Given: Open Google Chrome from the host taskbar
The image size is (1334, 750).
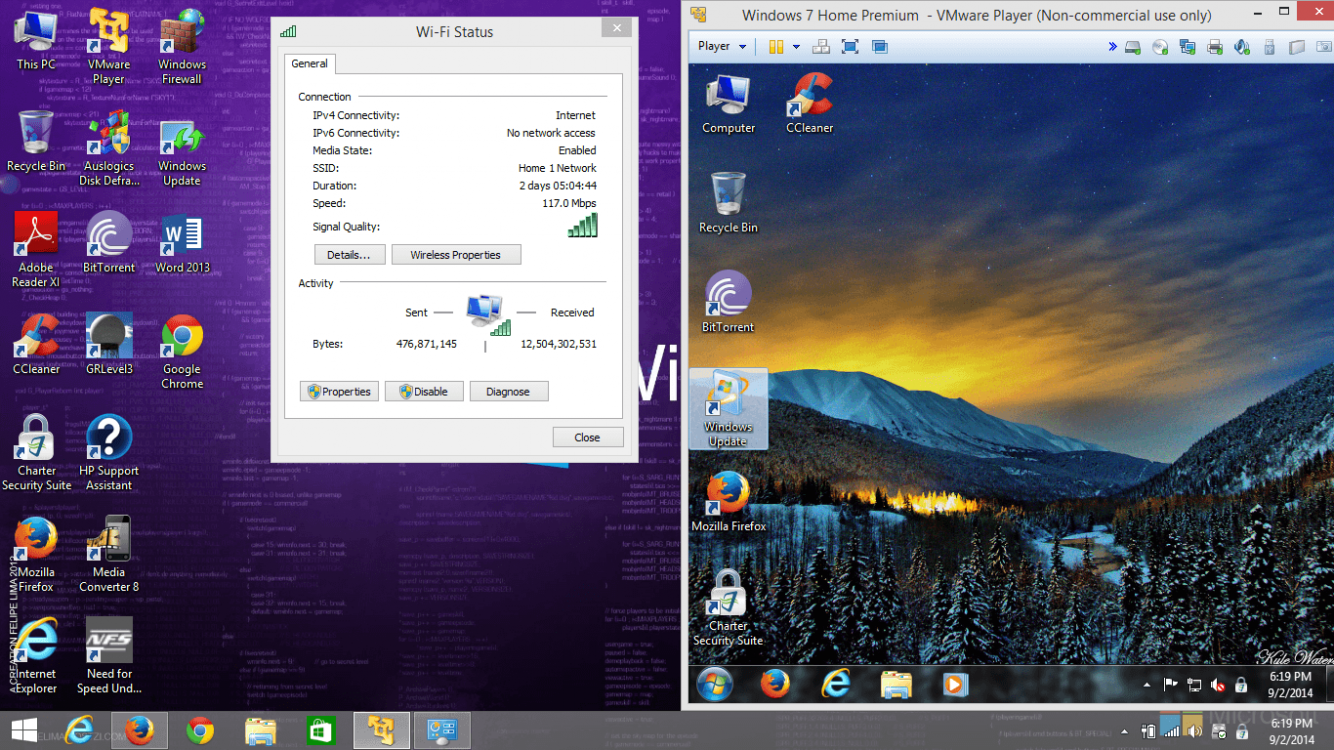Looking at the screenshot, I should pos(200,731).
